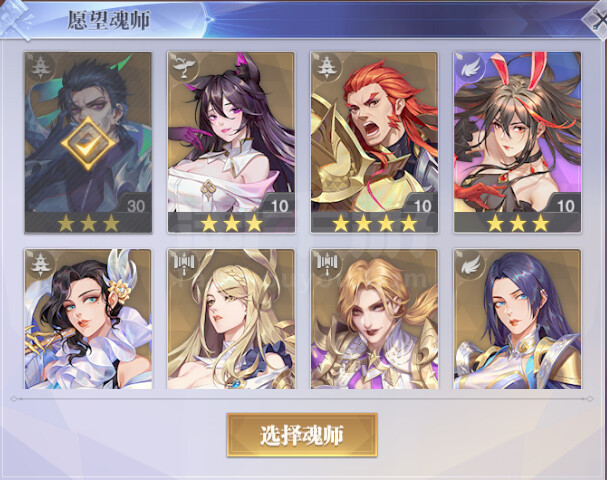The height and width of the screenshot is (480, 607).
Task: Click the wing class icon on navy-haired woman card
Action: [469, 264]
